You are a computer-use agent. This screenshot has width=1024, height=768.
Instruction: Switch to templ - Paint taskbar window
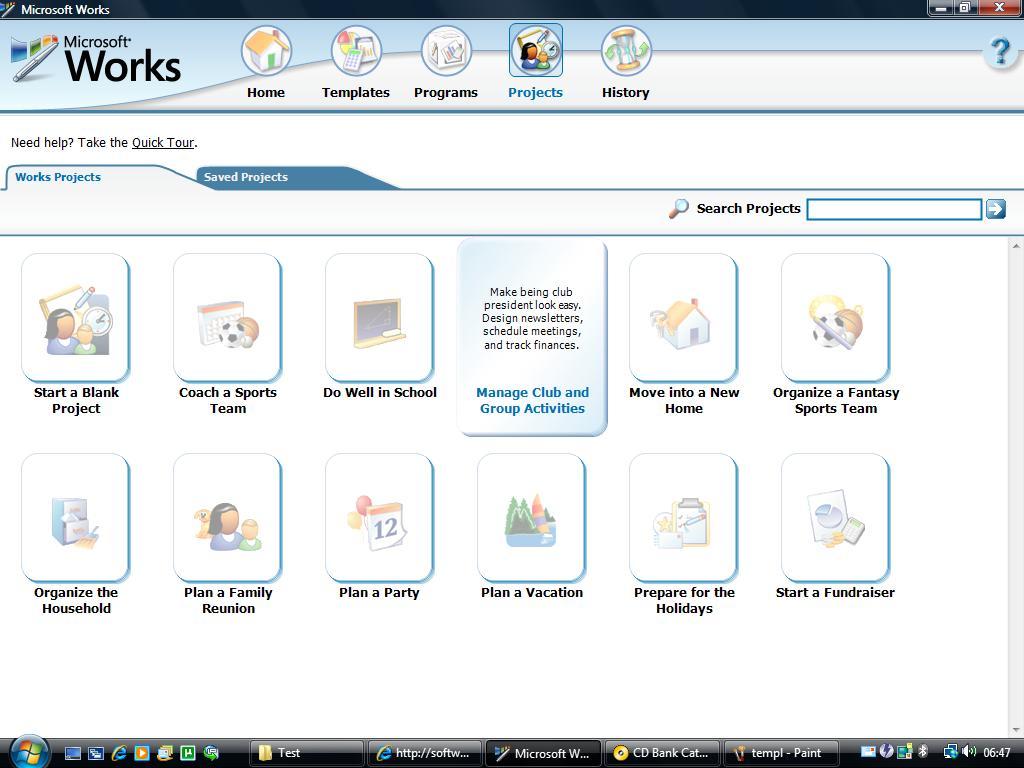click(x=781, y=753)
